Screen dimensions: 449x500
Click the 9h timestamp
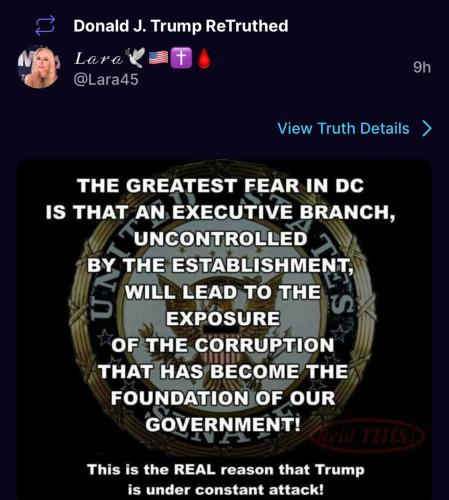point(422,68)
